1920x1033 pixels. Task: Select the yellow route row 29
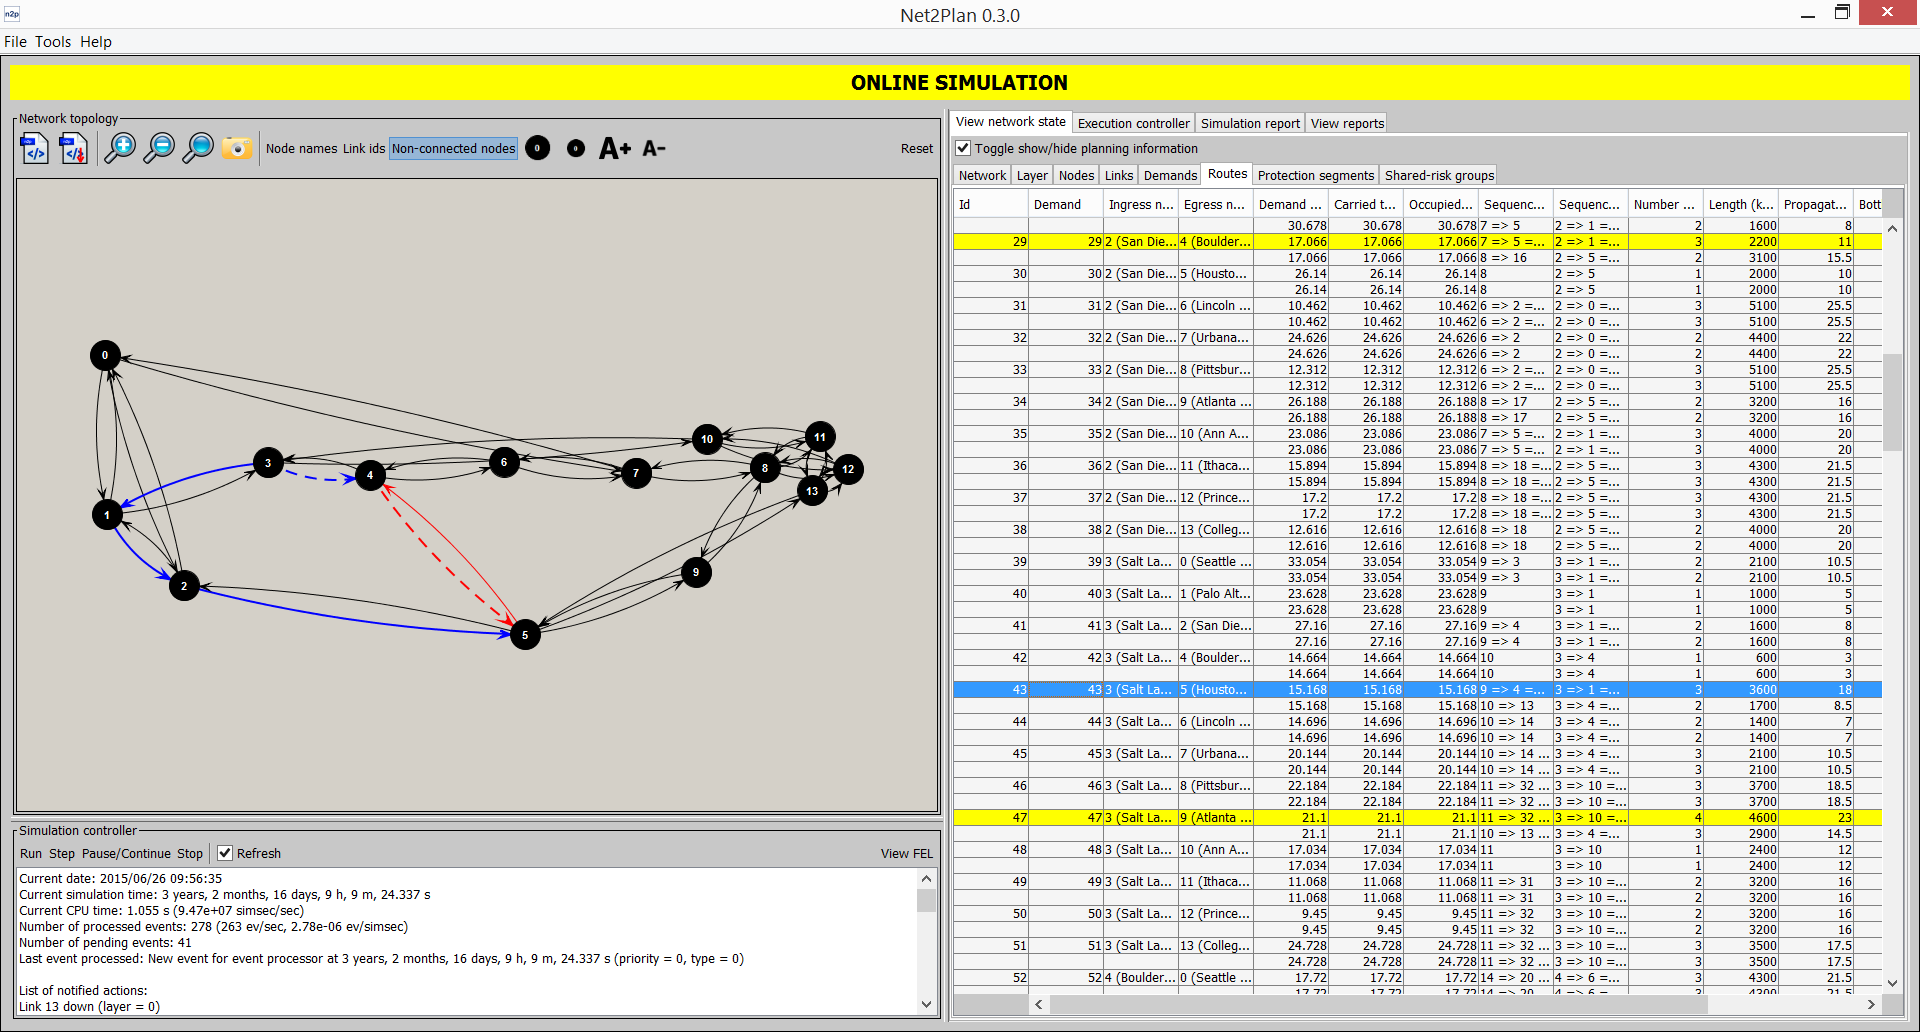pyautogui.click(x=1418, y=241)
